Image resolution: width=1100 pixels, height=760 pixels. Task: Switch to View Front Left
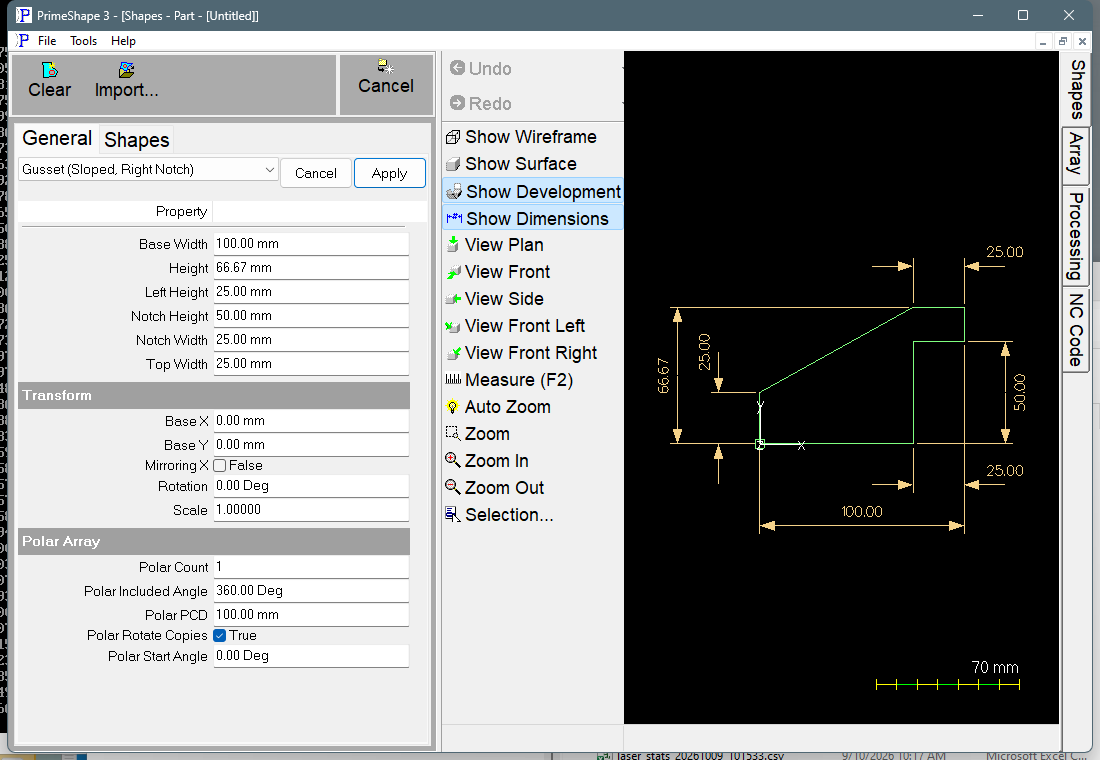(515, 326)
